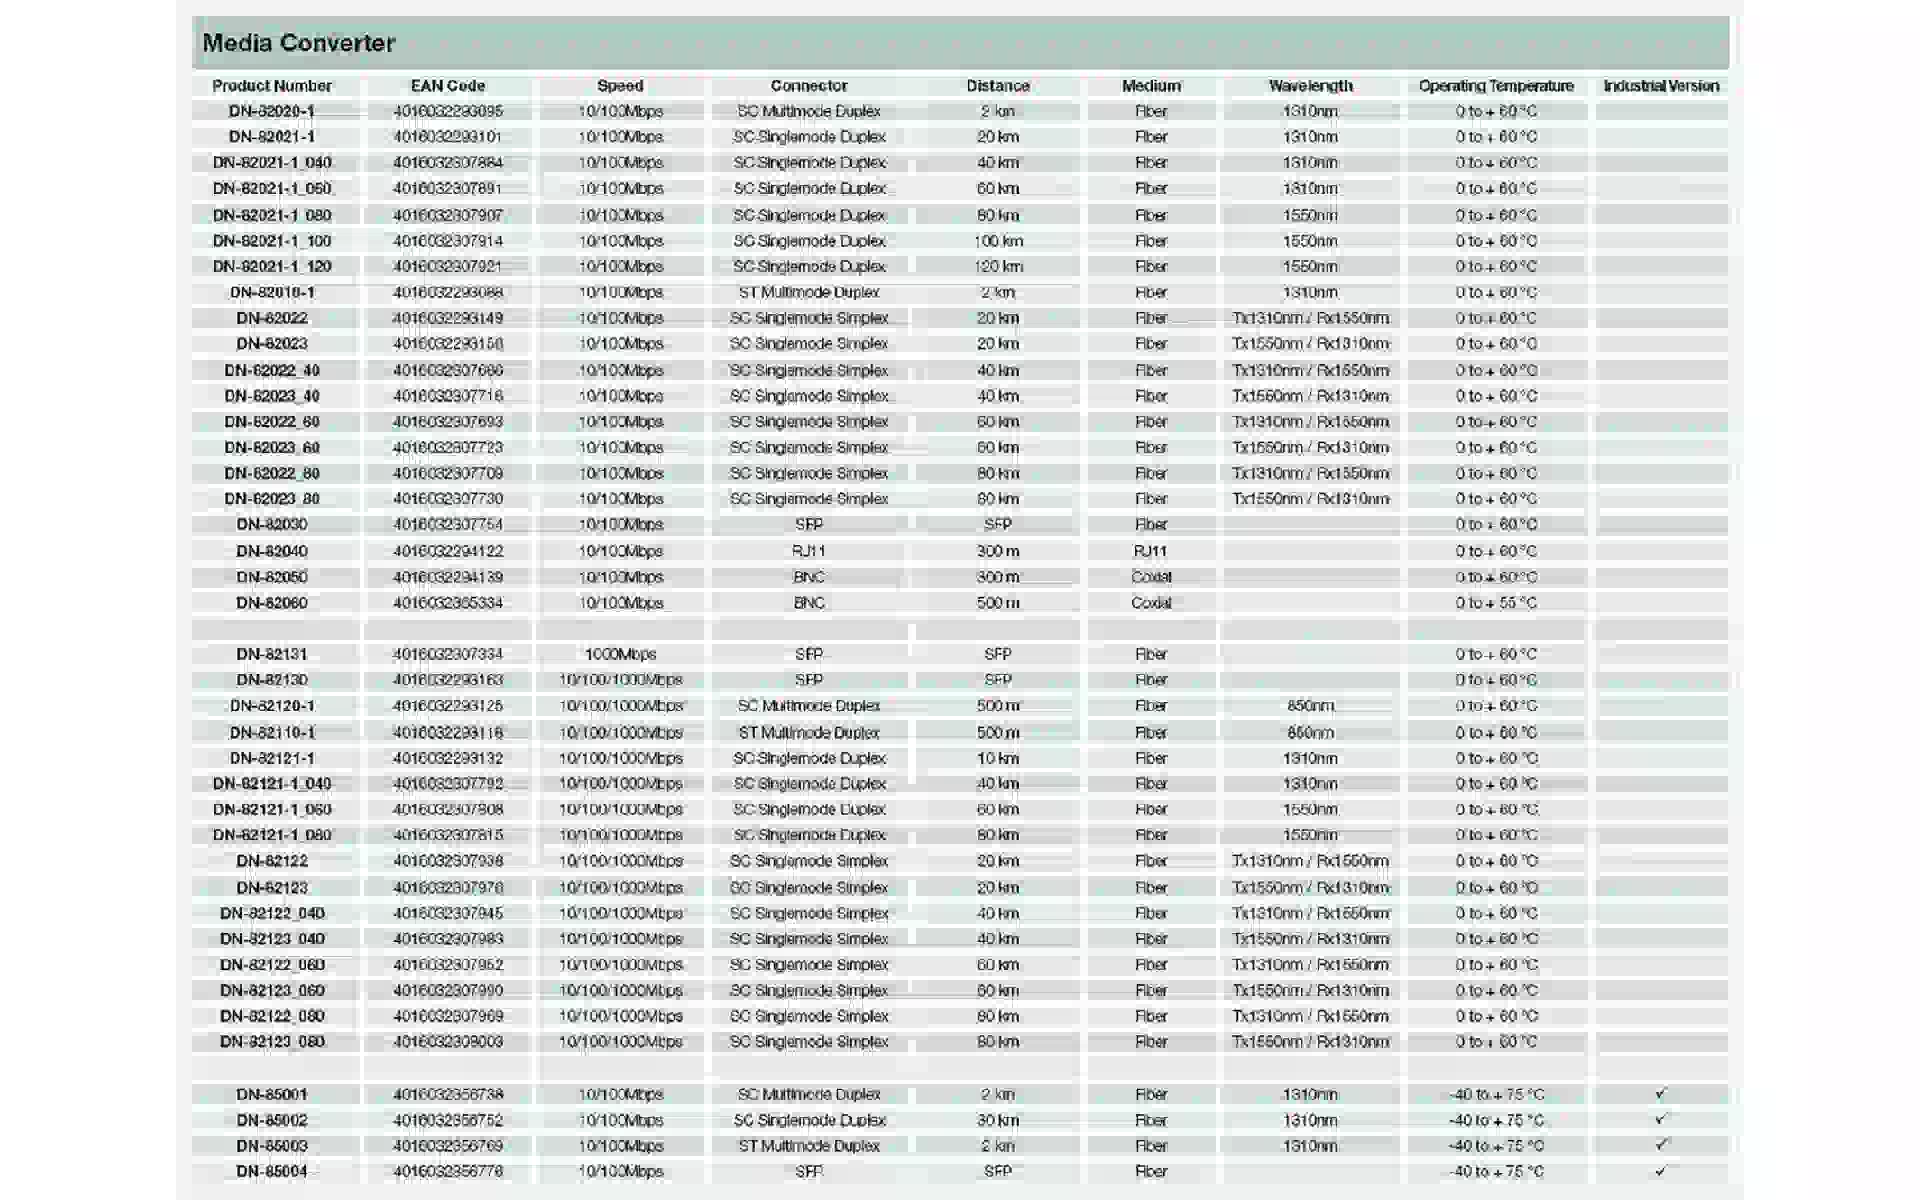Screen dimensions: 1920x1200
Task: Click the DN-85003 industrial version checkmark
Action: tap(1661, 1145)
